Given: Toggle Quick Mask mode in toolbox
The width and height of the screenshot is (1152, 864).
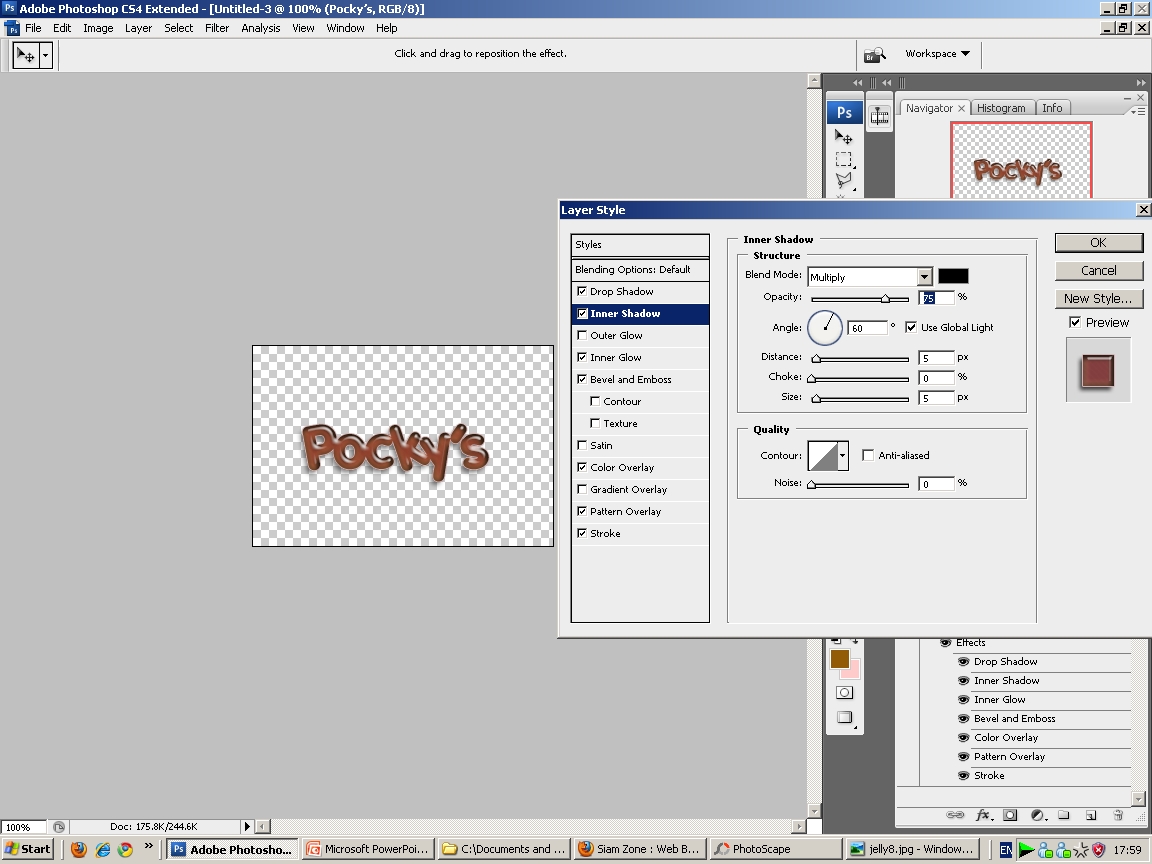Looking at the screenshot, I should pos(844,692).
